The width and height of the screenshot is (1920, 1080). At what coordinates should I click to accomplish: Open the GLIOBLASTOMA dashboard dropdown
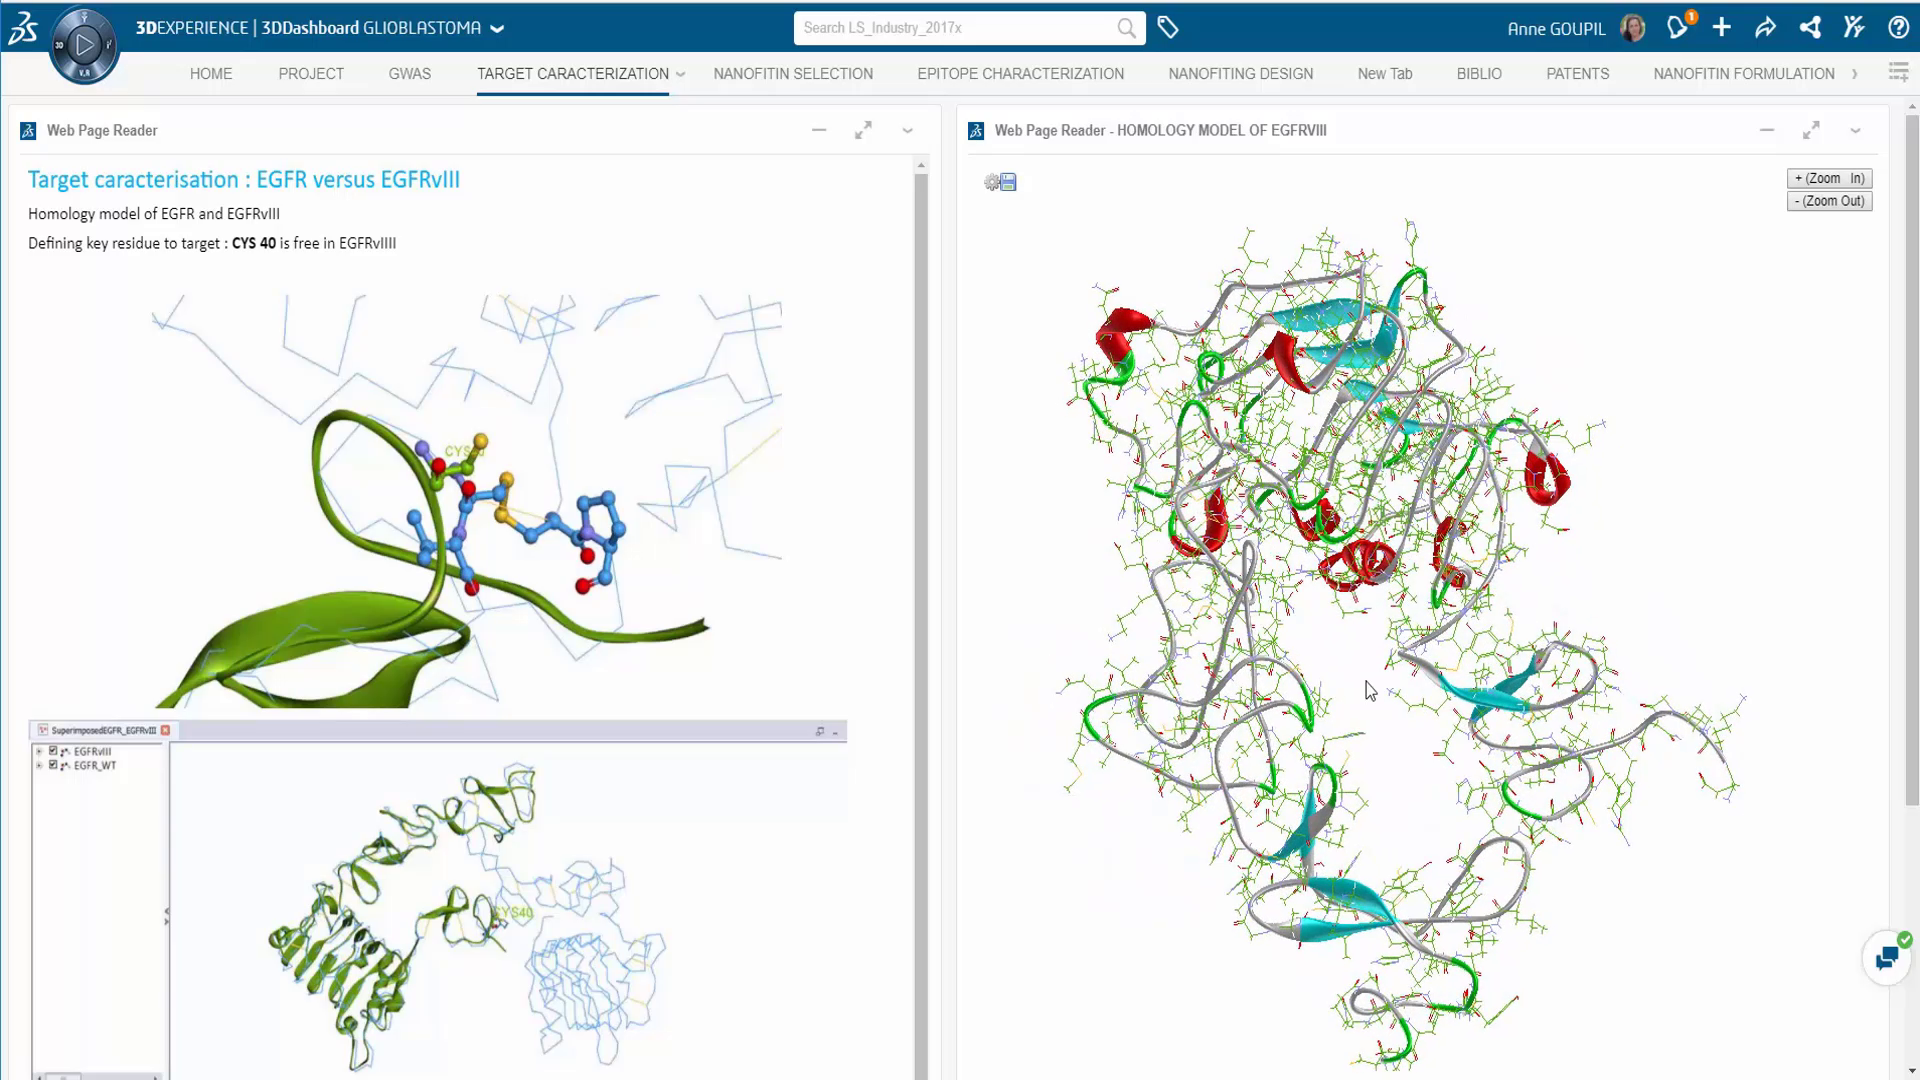[497, 28]
